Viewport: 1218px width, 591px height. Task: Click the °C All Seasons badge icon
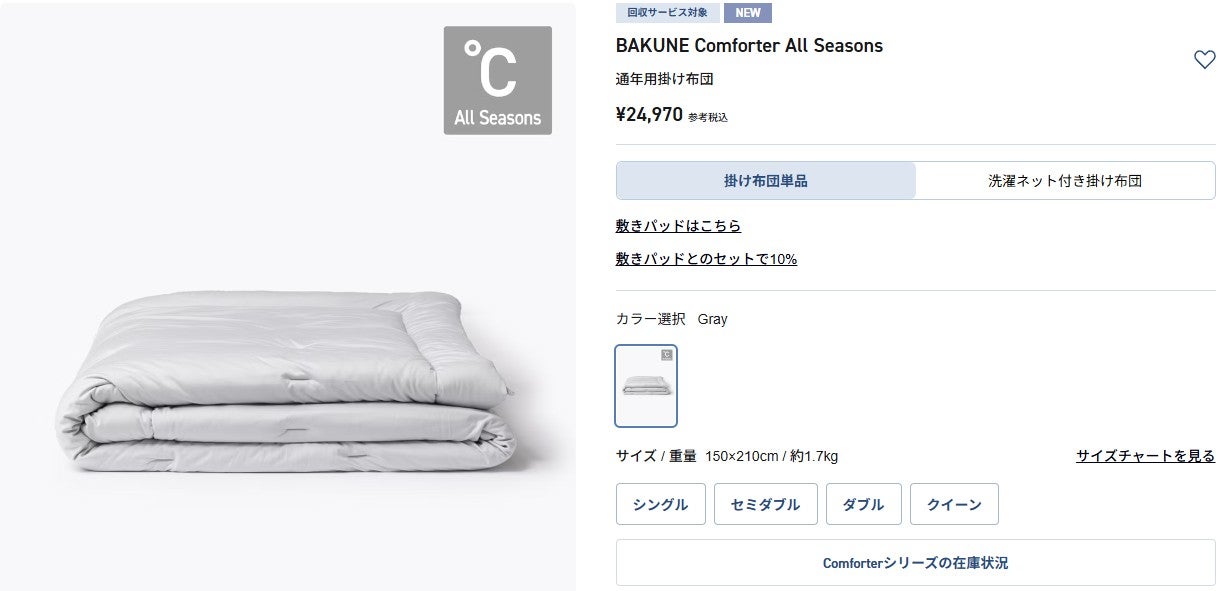pos(498,80)
